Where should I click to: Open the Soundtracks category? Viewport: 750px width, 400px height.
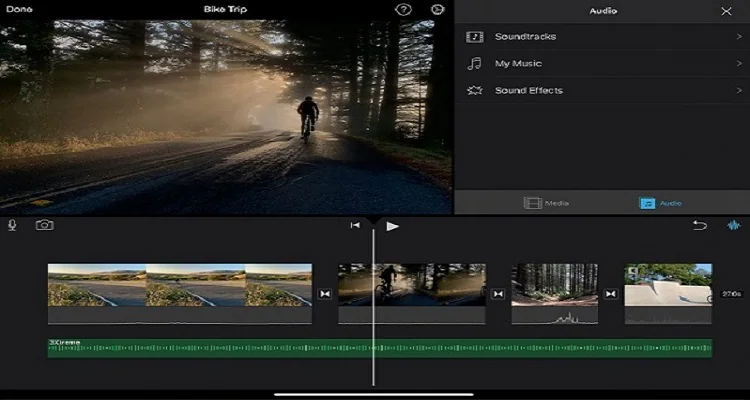pos(602,36)
